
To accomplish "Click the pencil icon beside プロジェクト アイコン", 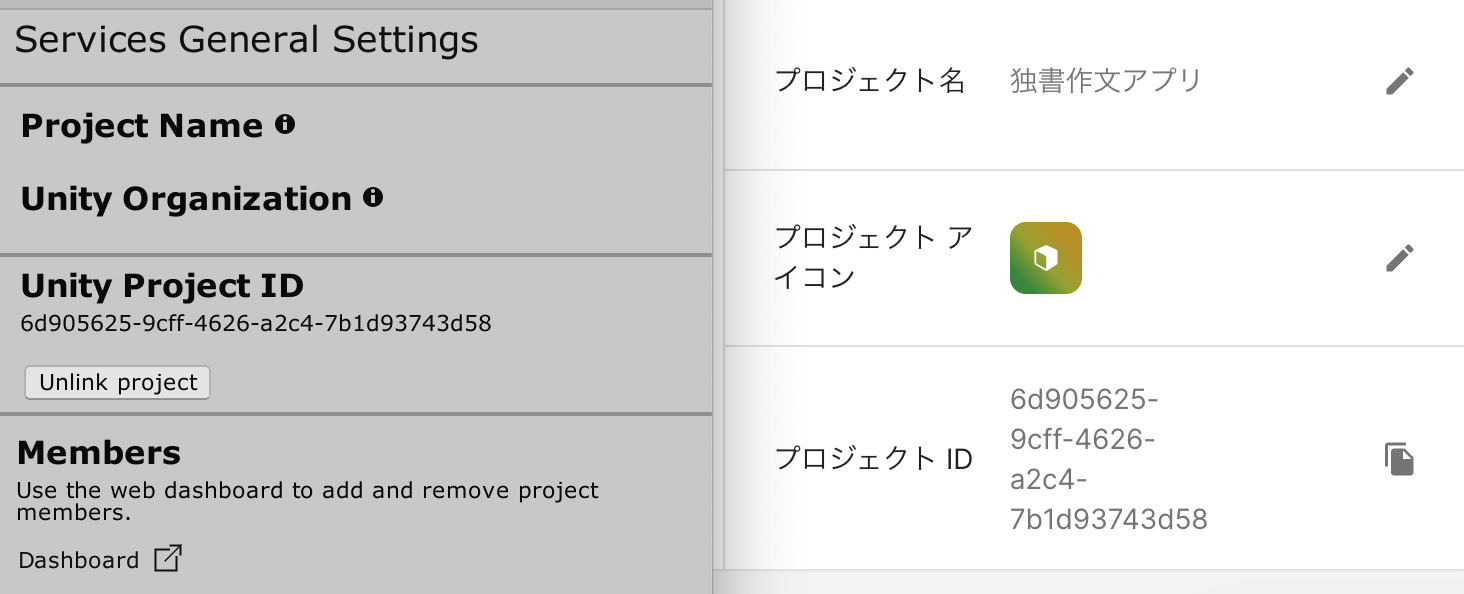I will point(1400,257).
